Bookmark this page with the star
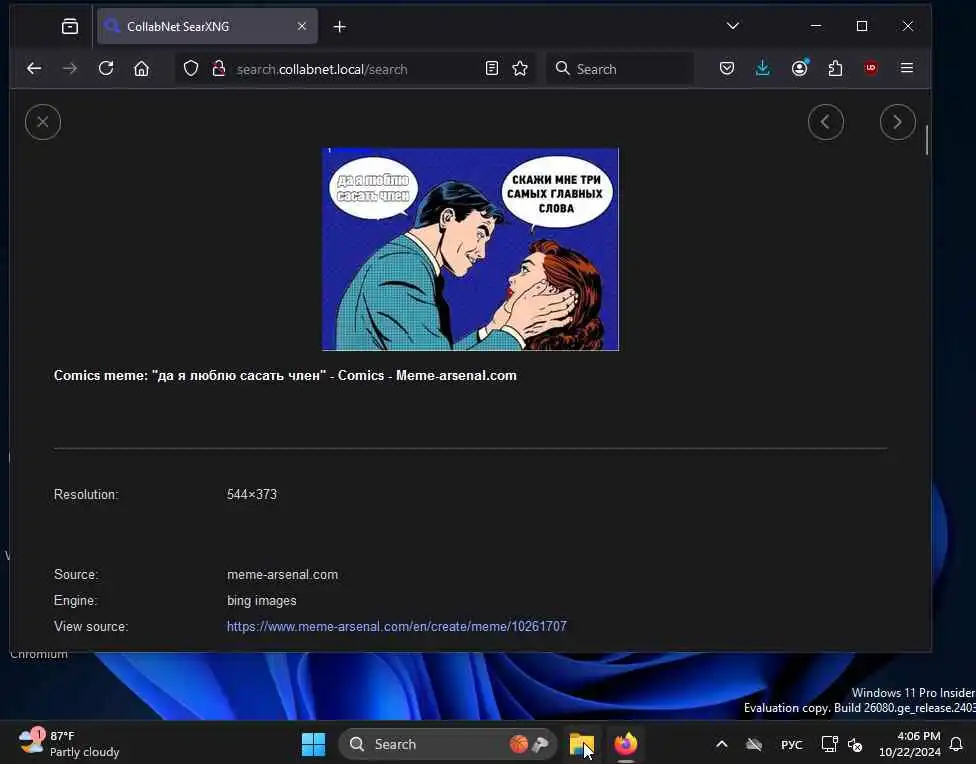 coord(520,68)
